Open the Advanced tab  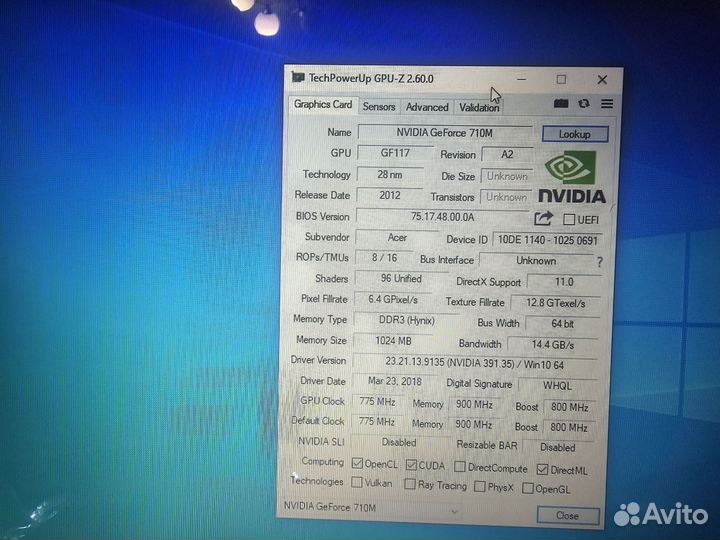[427, 107]
